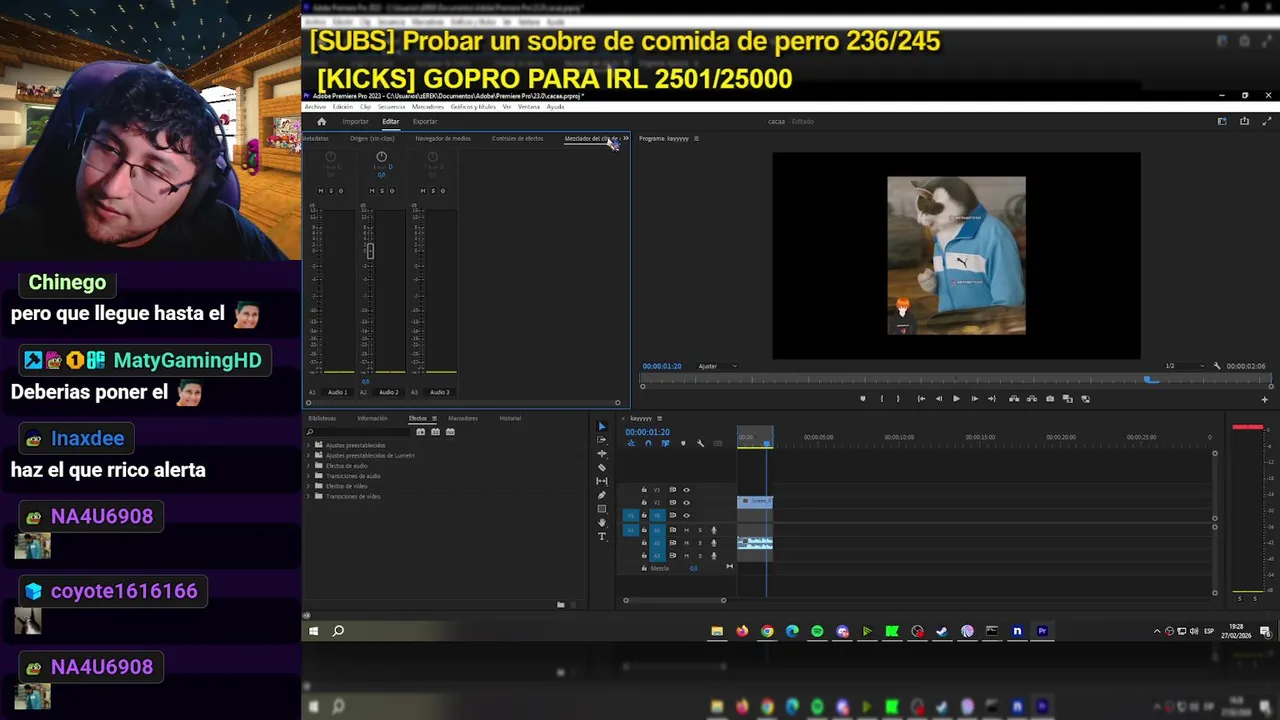Mute track A1 in timeline
Screen dimensions: 1280x720
pos(686,530)
